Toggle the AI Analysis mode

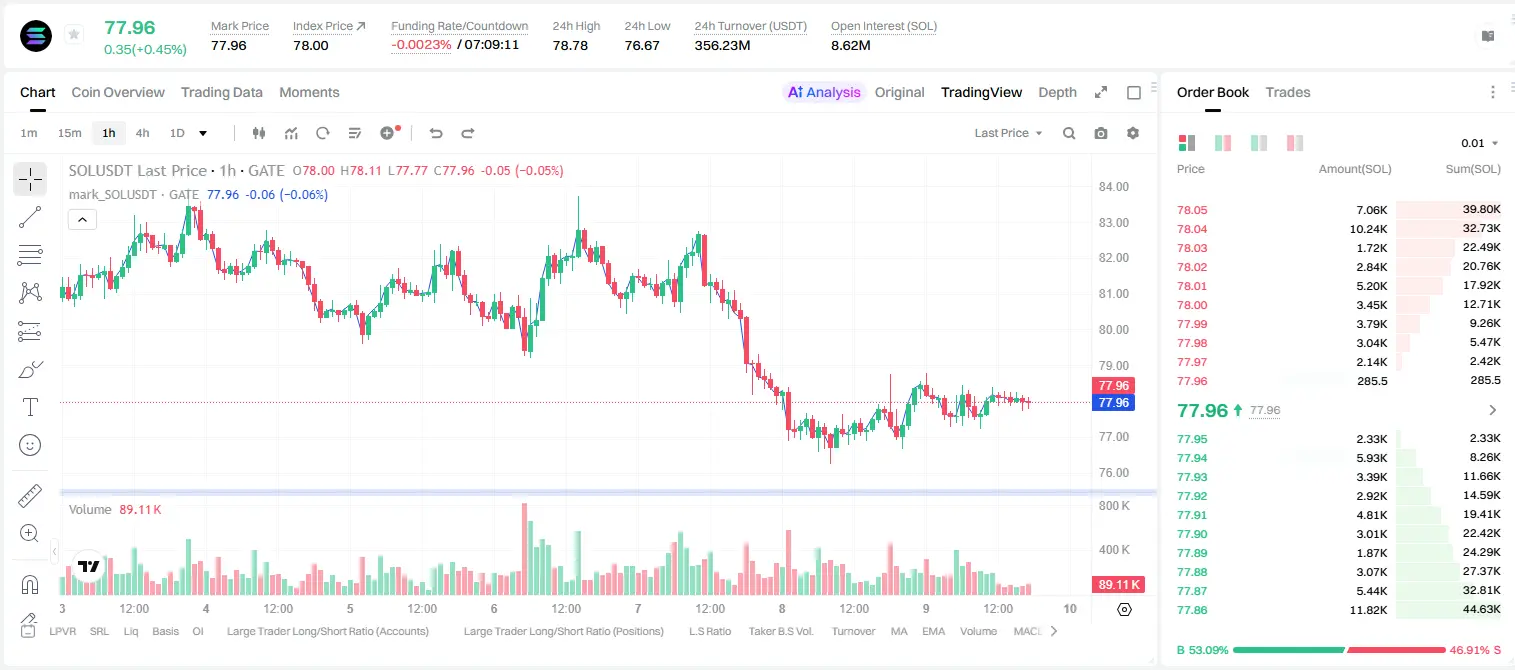pyautogui.click(x=823, y=92)
